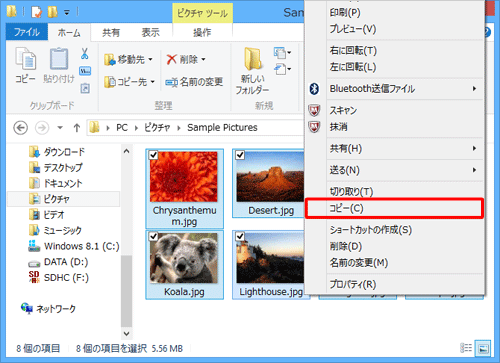
Task: Uncheck the Chrysanthemum.jpg checkbox
Action: tap(153, 155)
